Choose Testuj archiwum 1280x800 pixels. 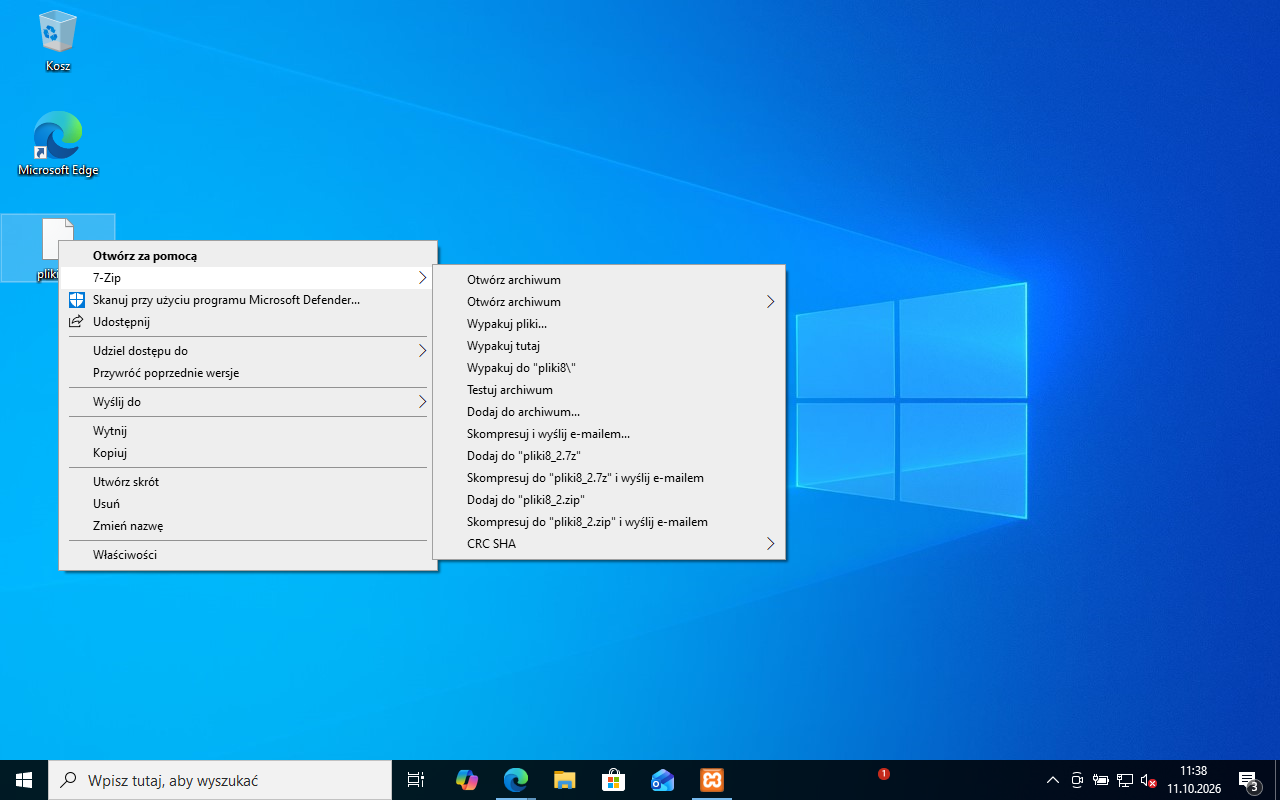609,390
